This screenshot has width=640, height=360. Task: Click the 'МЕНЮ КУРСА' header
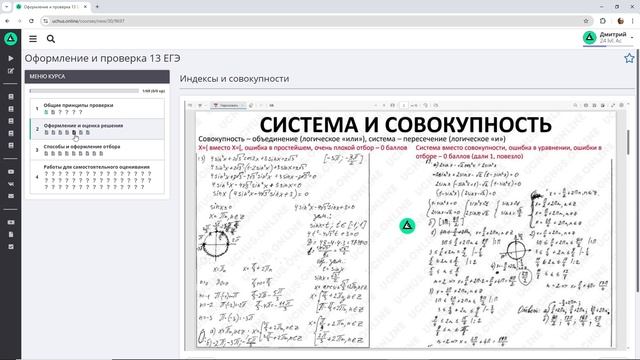[x=97, y=76]
